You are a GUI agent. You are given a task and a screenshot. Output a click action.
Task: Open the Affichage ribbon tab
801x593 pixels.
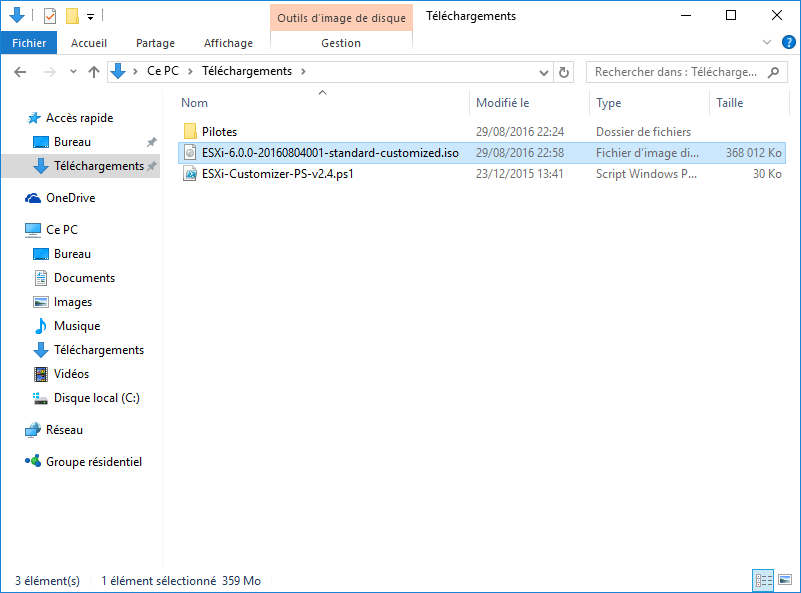click(228, 43)
